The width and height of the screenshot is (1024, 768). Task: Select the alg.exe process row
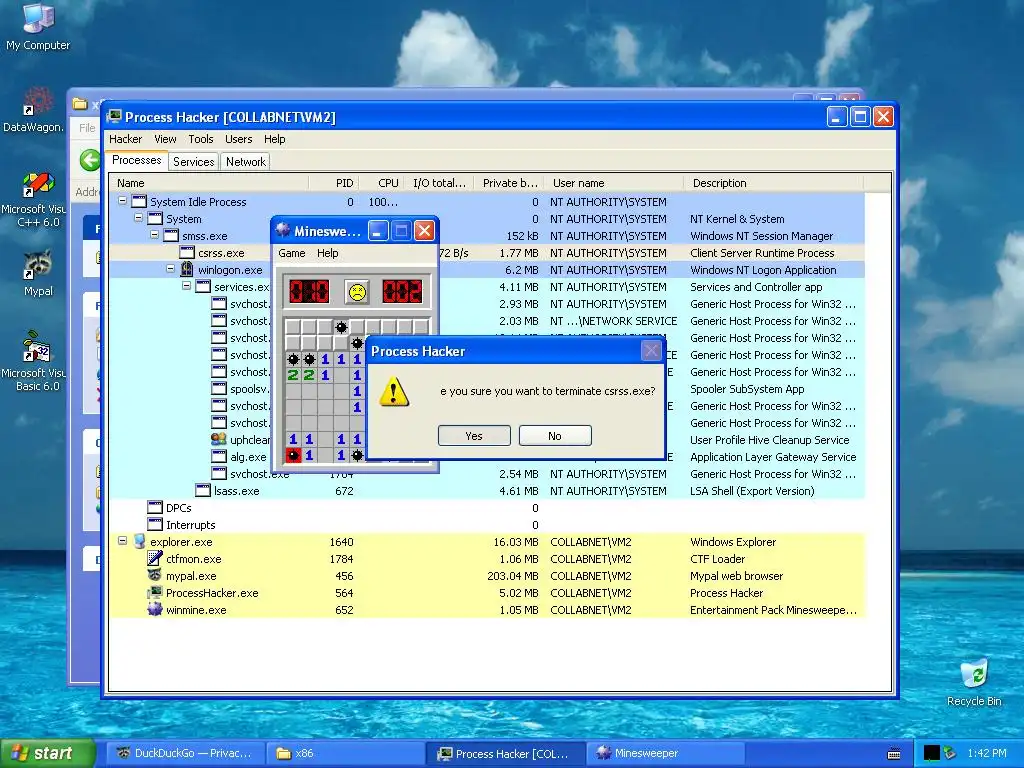click(487, 456)
